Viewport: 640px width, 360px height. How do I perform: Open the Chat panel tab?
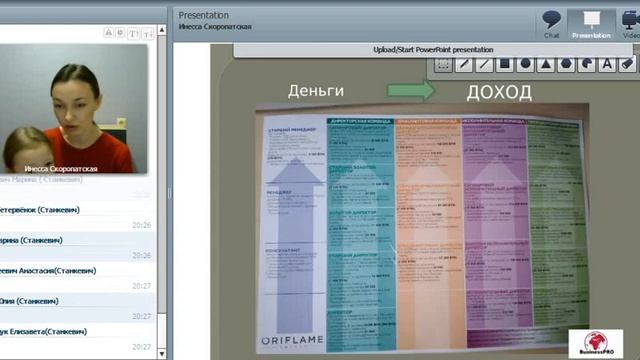tap(551, 24)
